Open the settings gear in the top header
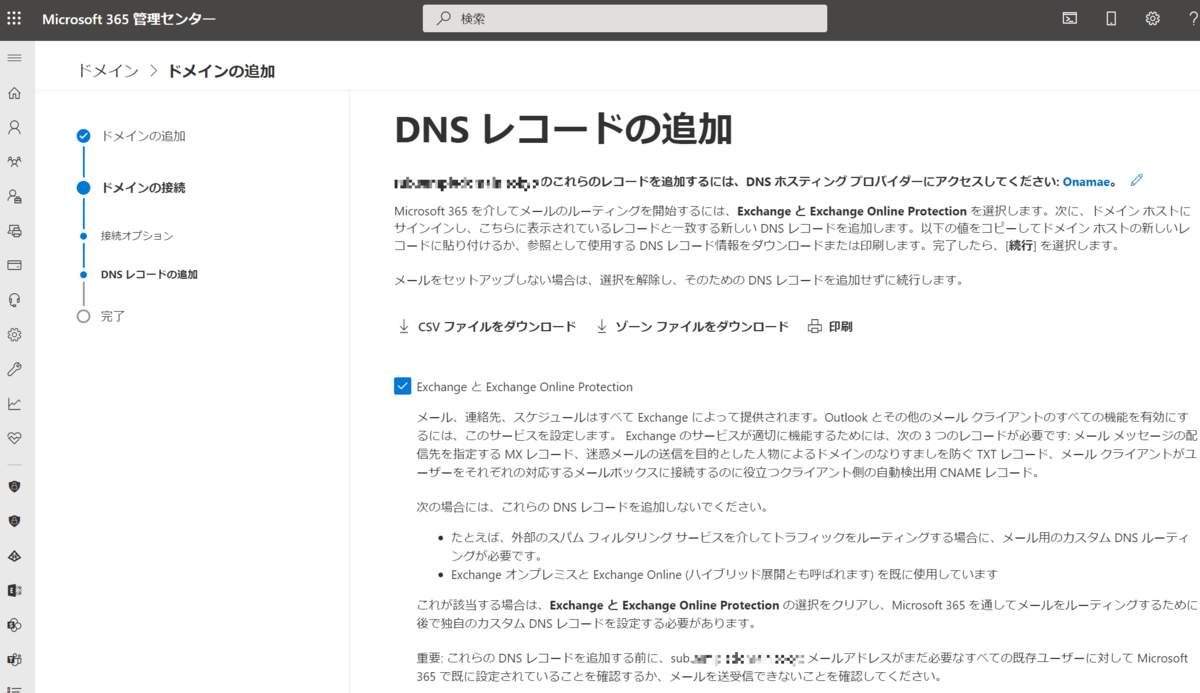Image resolution: width=1200 pixels, height=693 pixels. pyautogui.click(x=1152, y=18)
